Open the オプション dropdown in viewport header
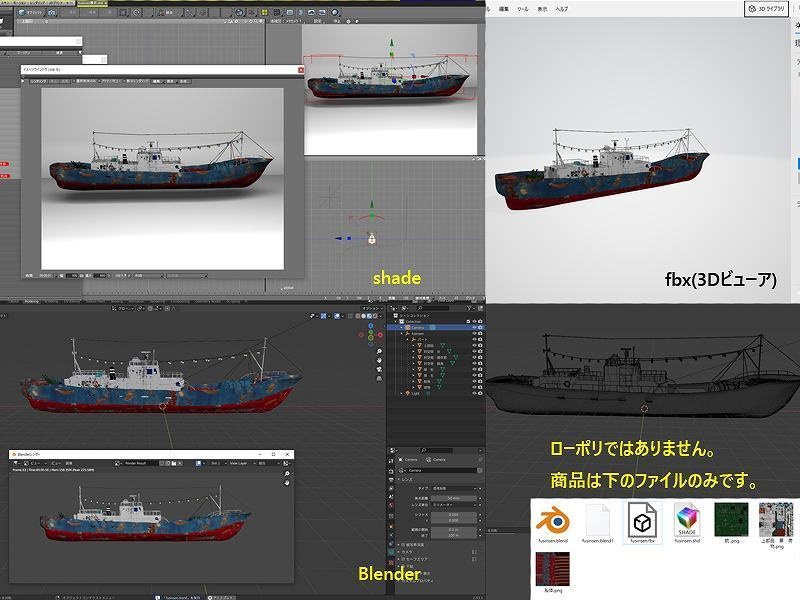 pyautogui.click(x=372, y=309)
